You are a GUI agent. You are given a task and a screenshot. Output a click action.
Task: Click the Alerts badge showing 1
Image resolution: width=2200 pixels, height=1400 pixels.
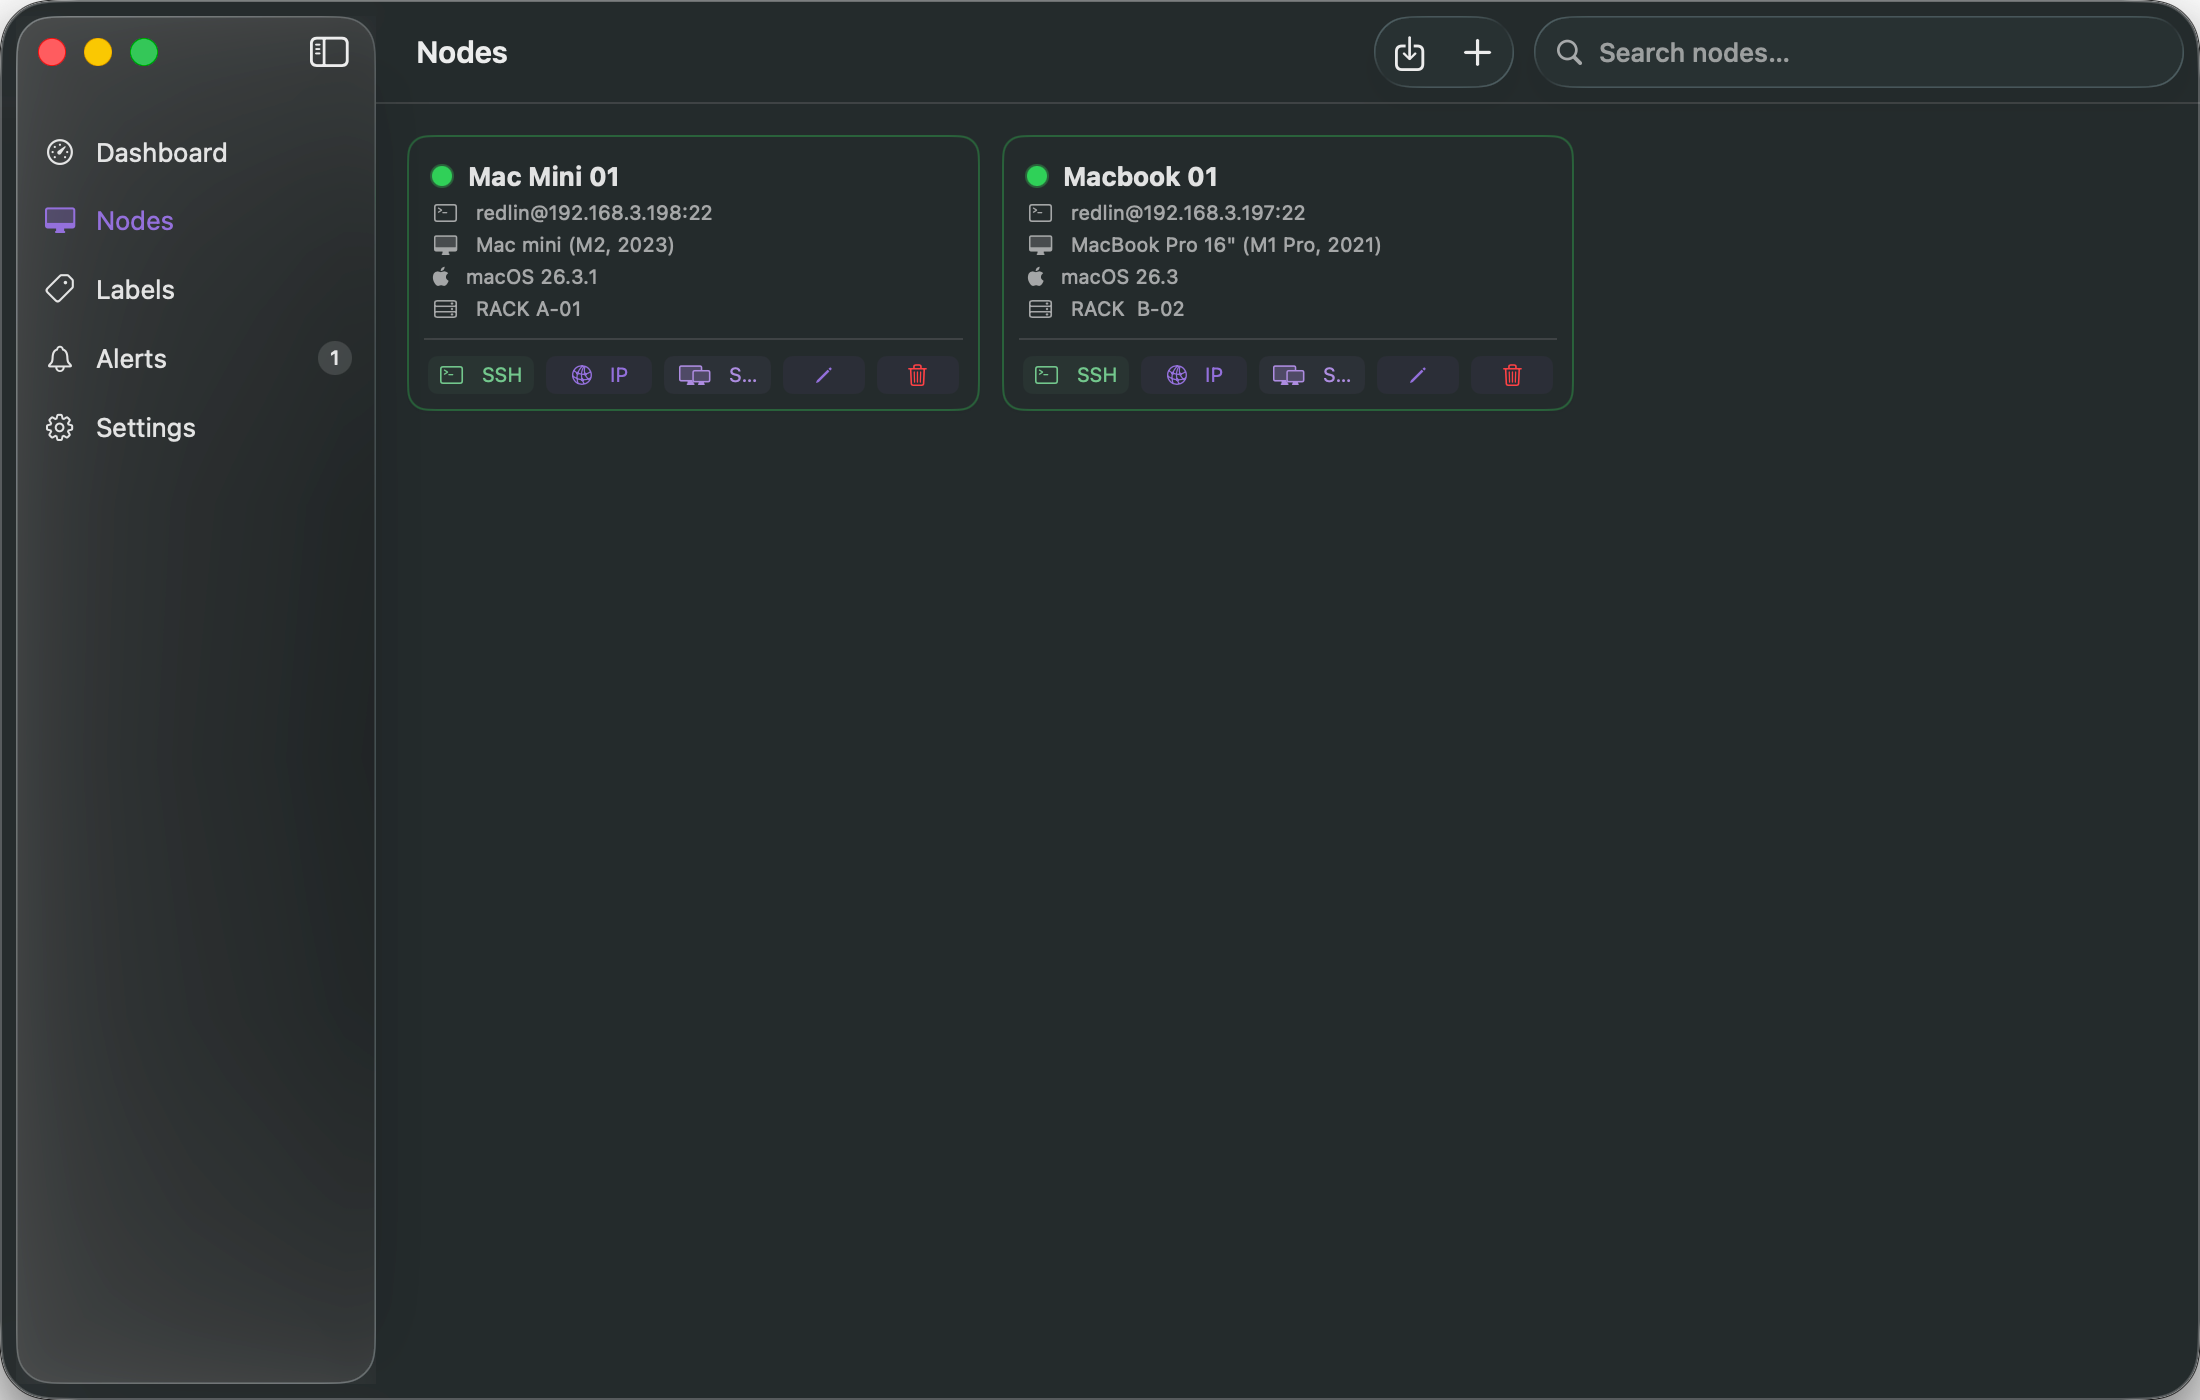click(x=335, y=358)
